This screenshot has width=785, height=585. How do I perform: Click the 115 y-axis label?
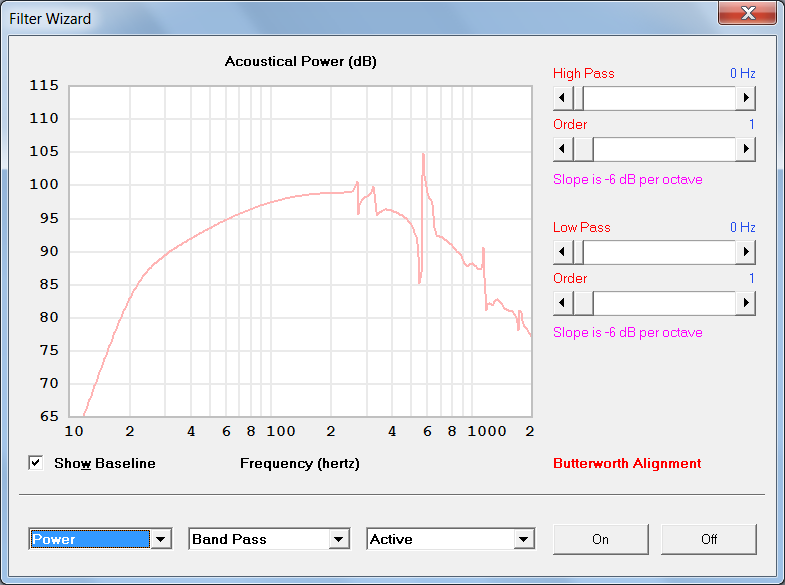click(44, 86)
